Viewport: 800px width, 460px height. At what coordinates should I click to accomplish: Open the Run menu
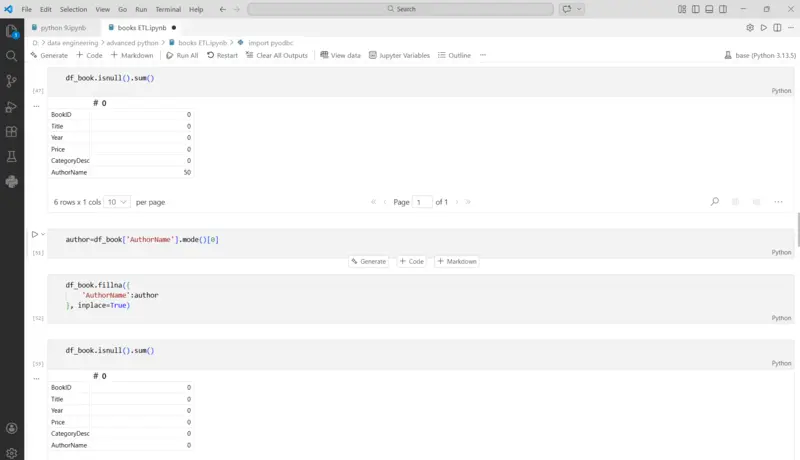coord(141,9)
